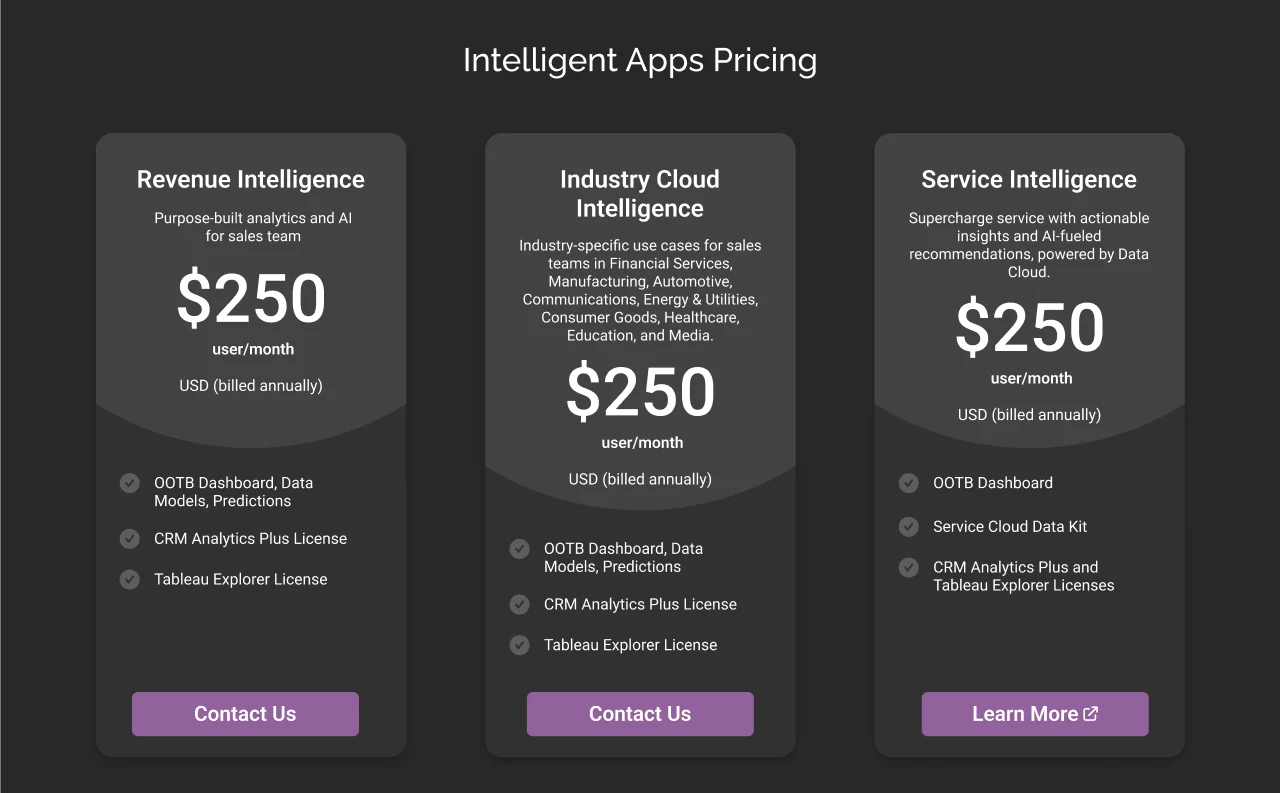This screenshot has height=793, width=1281.
Task: Click the $250 price on Revenue Intelligence
Action: (x=251, y=298)
